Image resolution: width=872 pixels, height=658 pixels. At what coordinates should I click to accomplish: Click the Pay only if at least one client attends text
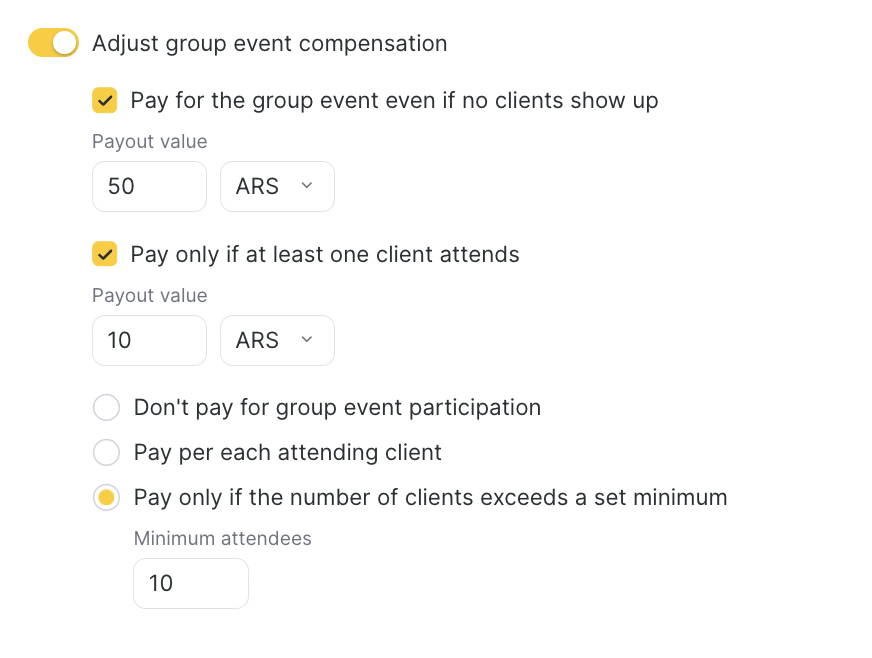click(x=325, y=255)
